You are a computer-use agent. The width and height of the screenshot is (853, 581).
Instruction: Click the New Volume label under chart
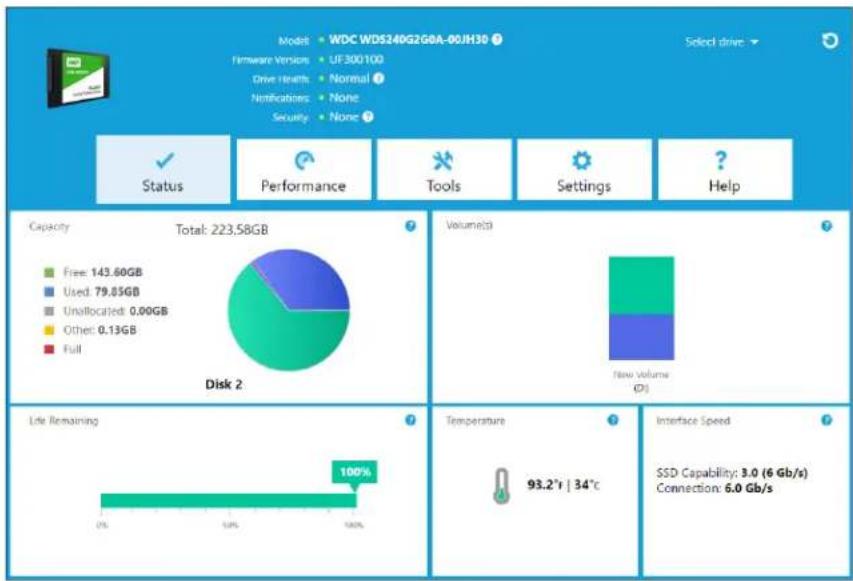click(641, 375)
